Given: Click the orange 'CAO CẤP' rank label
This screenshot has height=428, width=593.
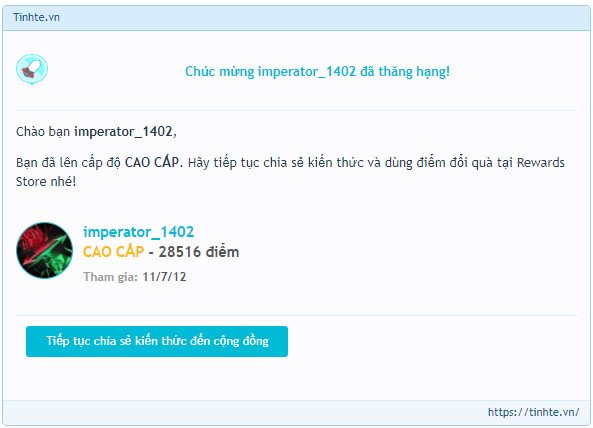Looking at the screenshot, I should point(113,251).
